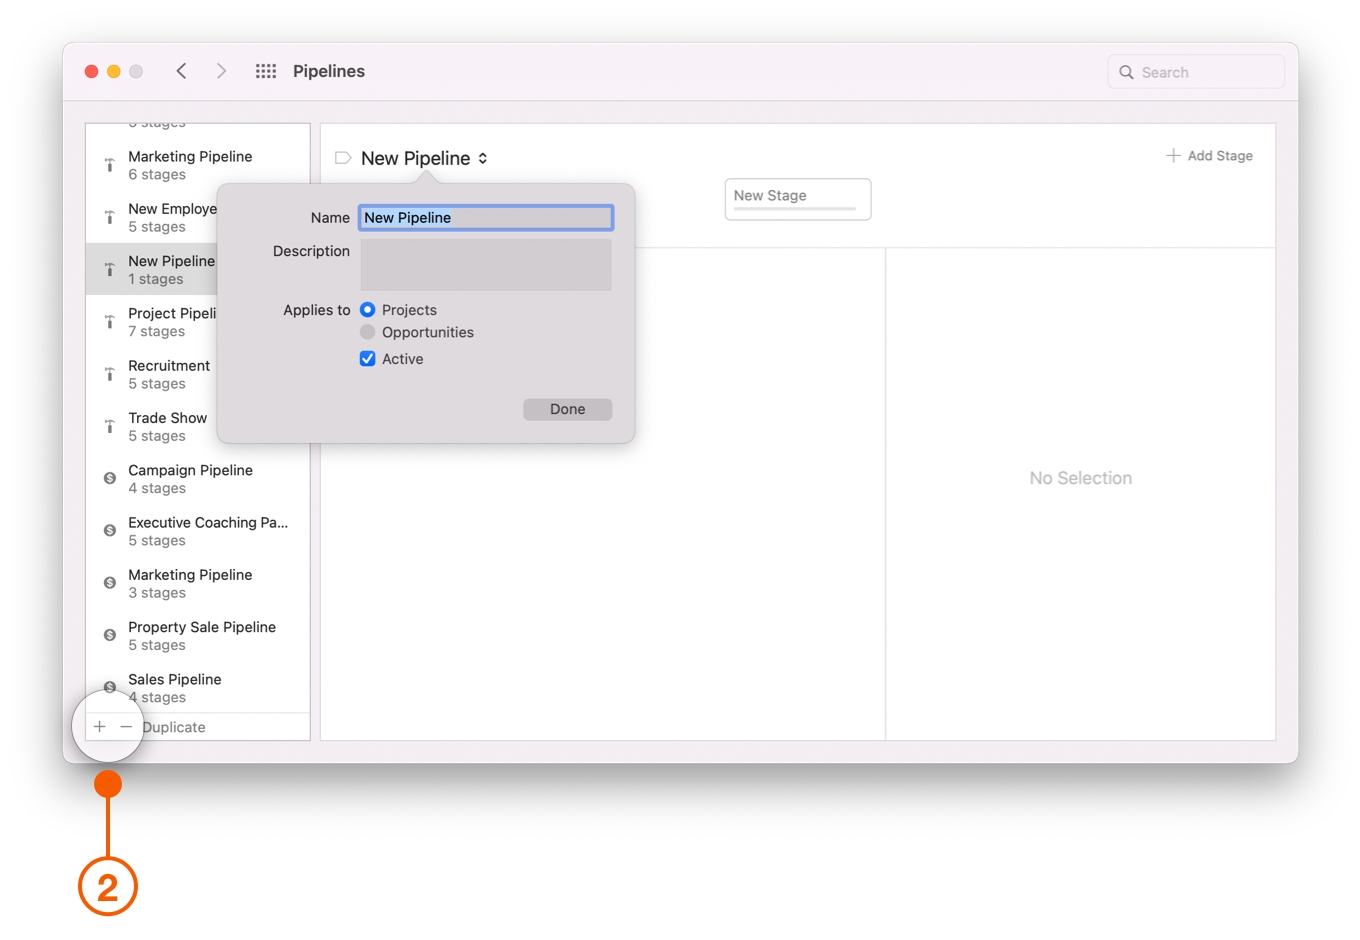Uncheck the Active checkbox

[368, 358]
